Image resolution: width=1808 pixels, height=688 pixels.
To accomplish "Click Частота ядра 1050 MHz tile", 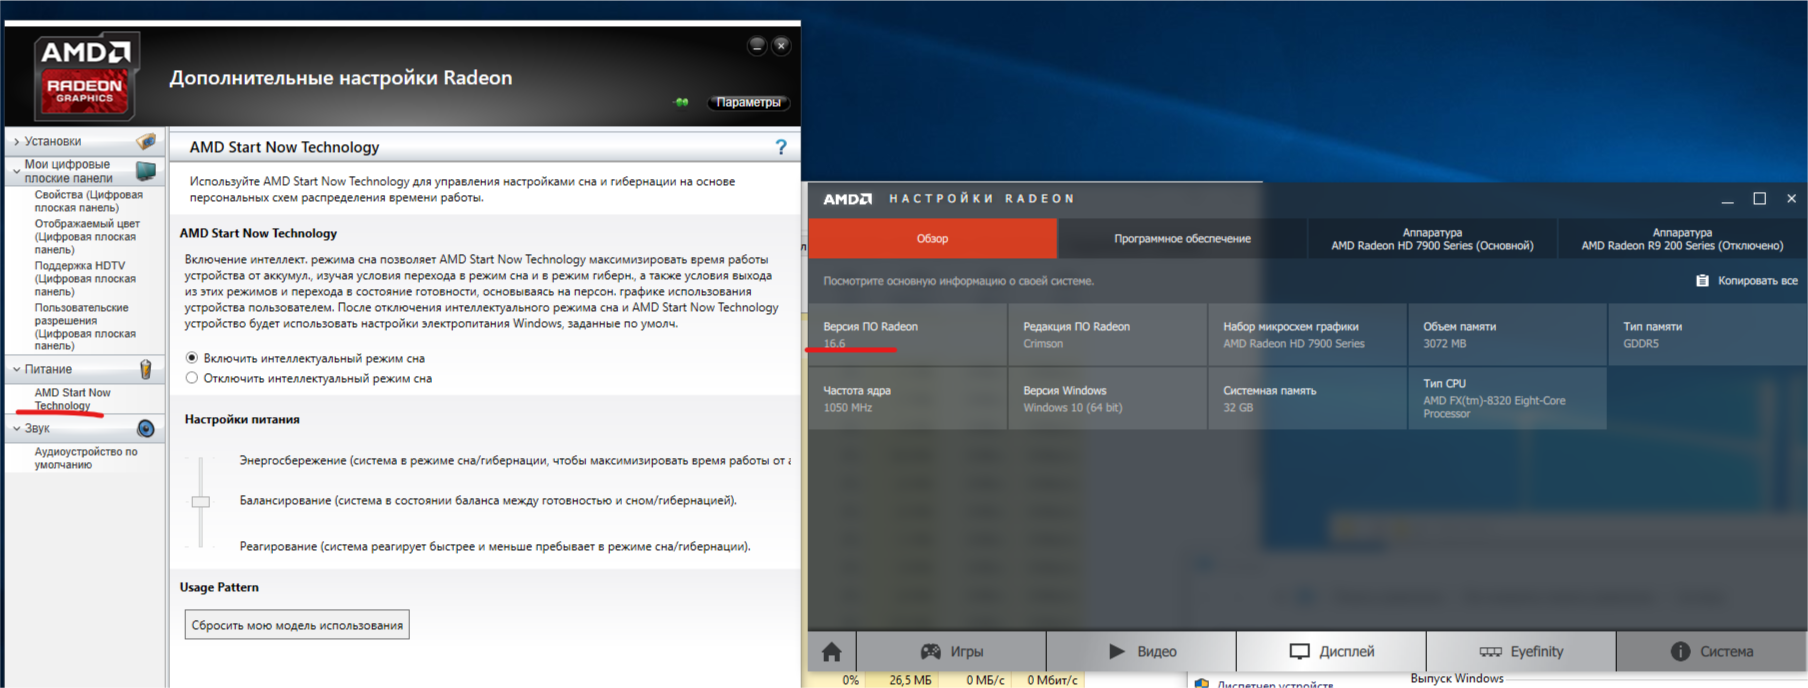I will (x=907, y=399).
